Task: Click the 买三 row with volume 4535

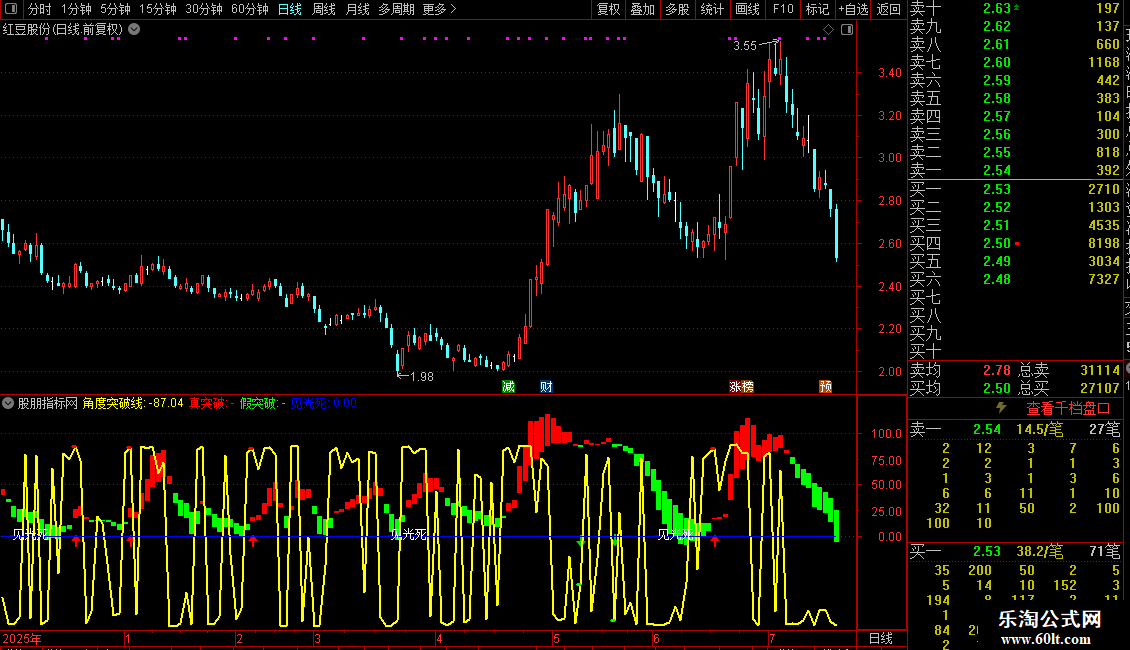Action: 1015,225
